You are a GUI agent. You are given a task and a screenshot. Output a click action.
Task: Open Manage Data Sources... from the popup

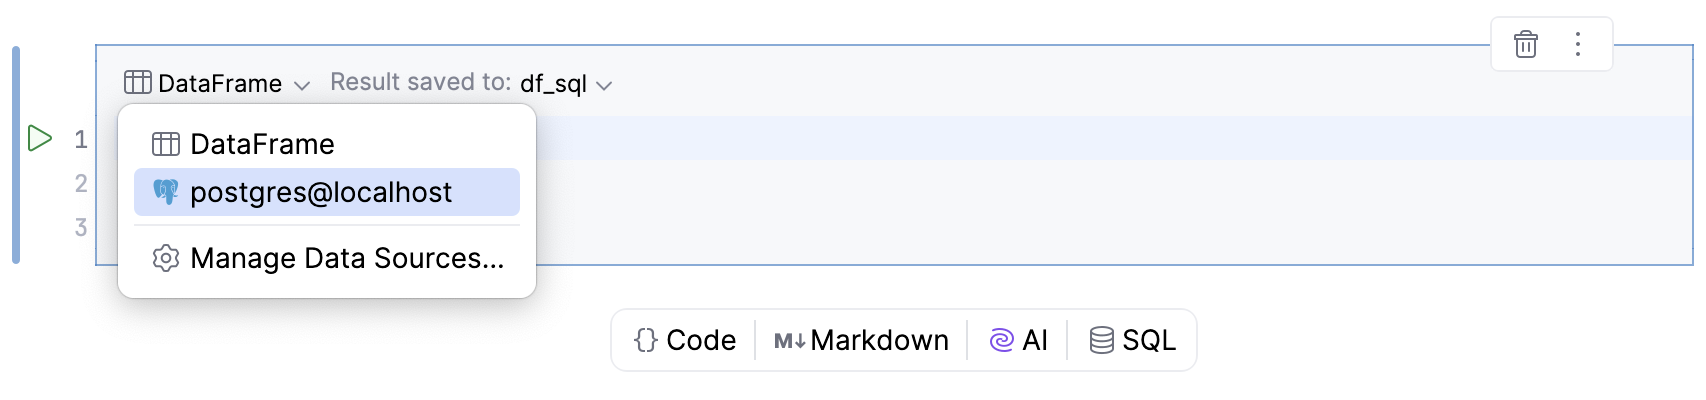tap(346, 258)
